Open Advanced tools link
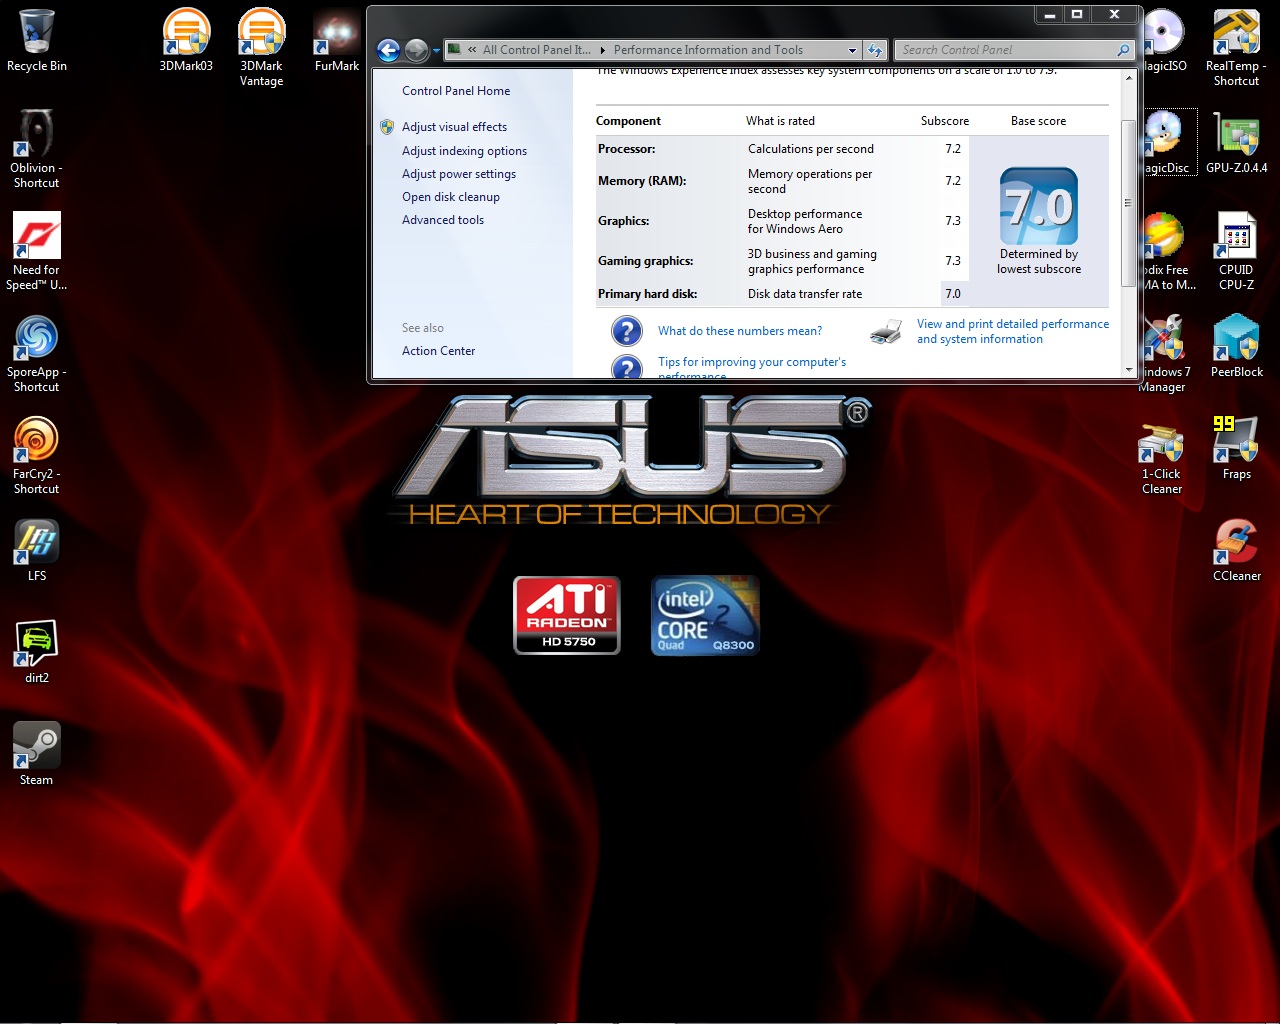The width and height of the screenshot is (1280, 1024). click(443, 220)
